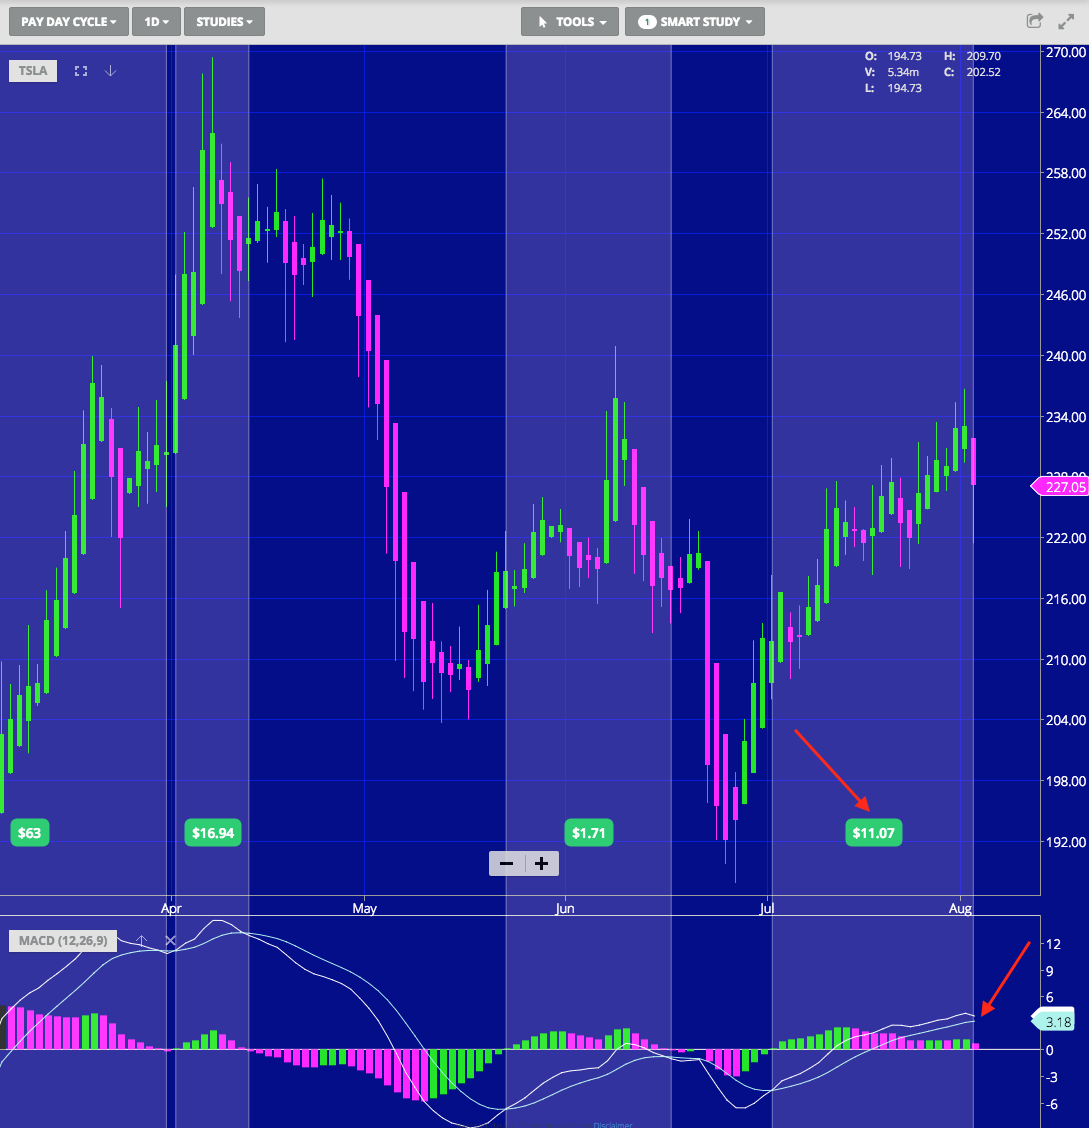
Task: Click the close value 202.52
Action: coord(983,72)
